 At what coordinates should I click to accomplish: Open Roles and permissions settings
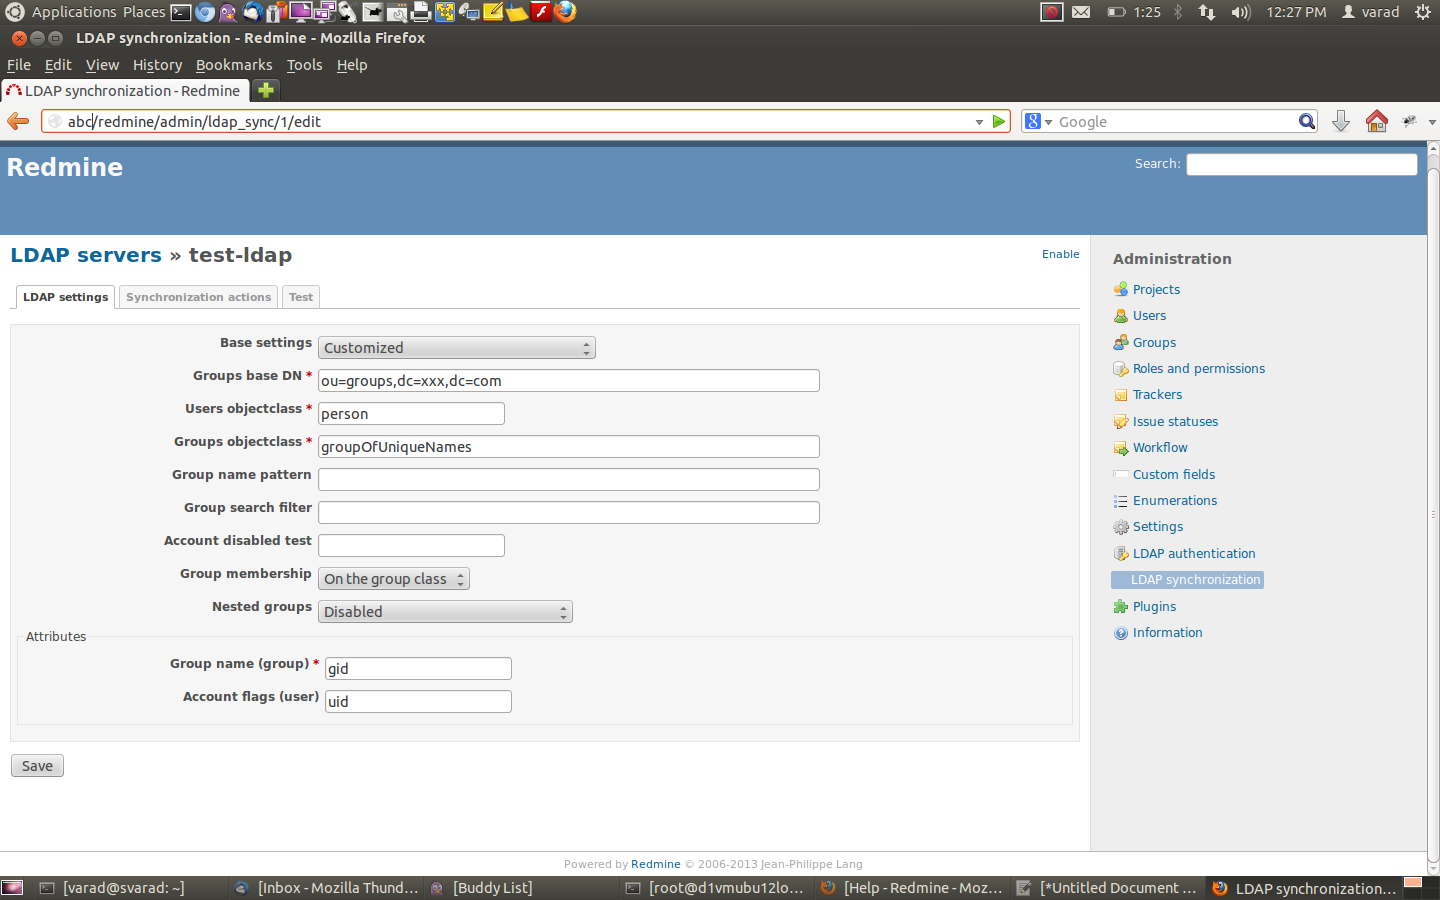[1120, 368]
